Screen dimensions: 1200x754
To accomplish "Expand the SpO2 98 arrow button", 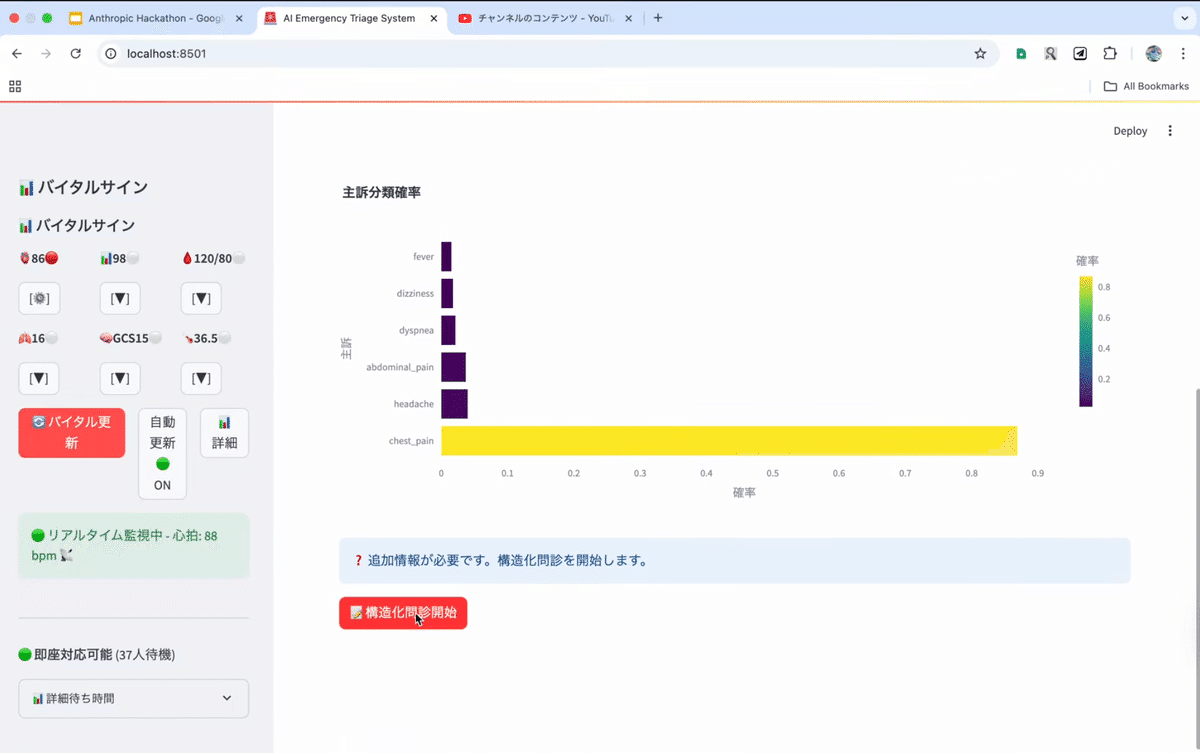I will click(x=120, y=299).
